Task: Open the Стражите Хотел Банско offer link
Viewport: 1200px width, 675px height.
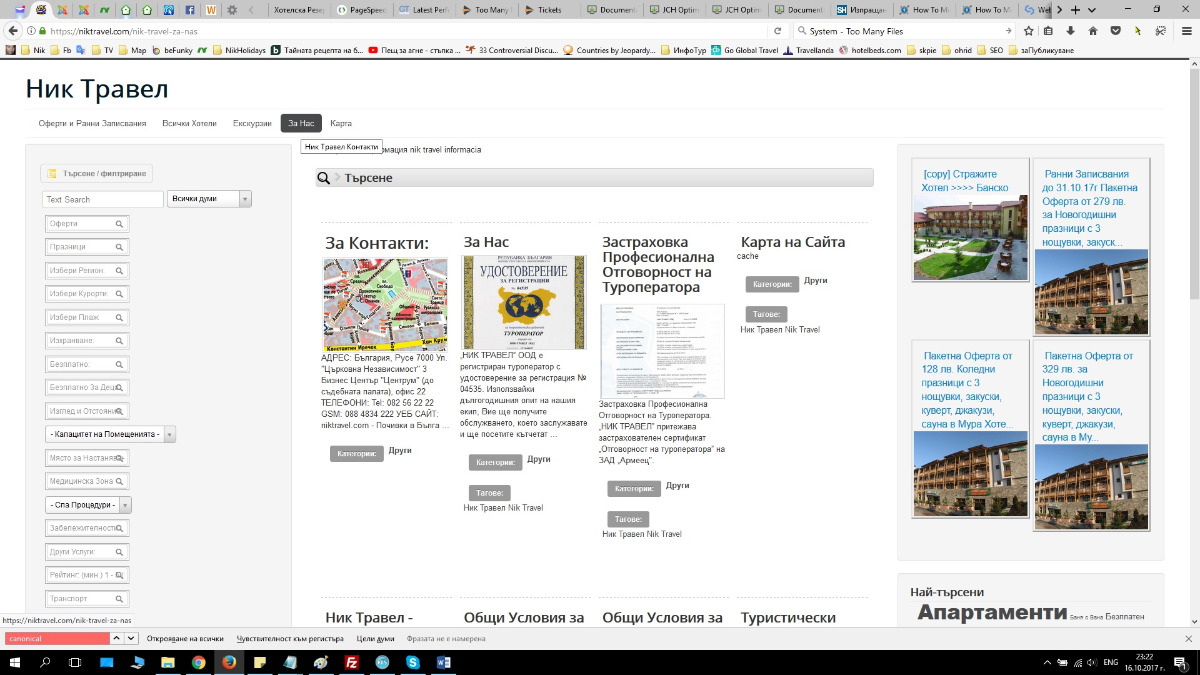Action: 965,181
